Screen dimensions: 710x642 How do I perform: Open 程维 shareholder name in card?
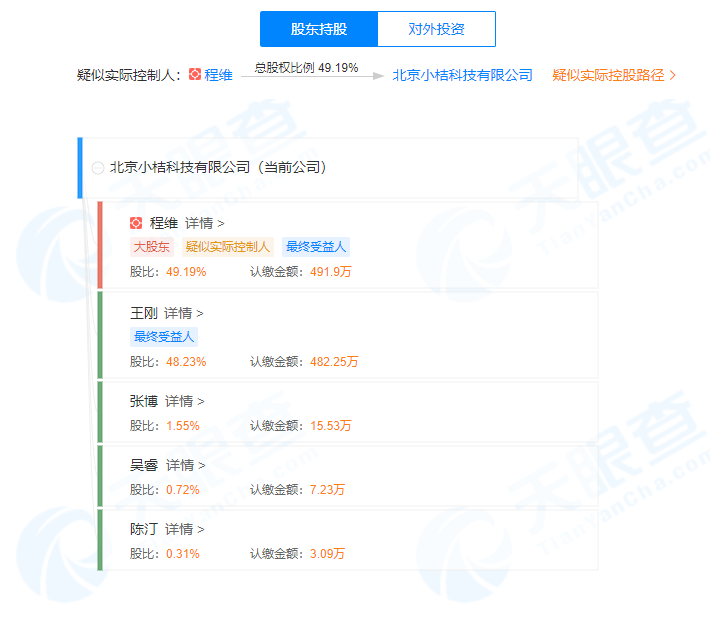pos(164,223)
